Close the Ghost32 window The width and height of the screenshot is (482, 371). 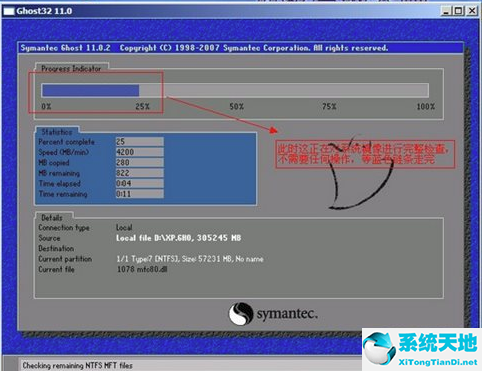472,11
